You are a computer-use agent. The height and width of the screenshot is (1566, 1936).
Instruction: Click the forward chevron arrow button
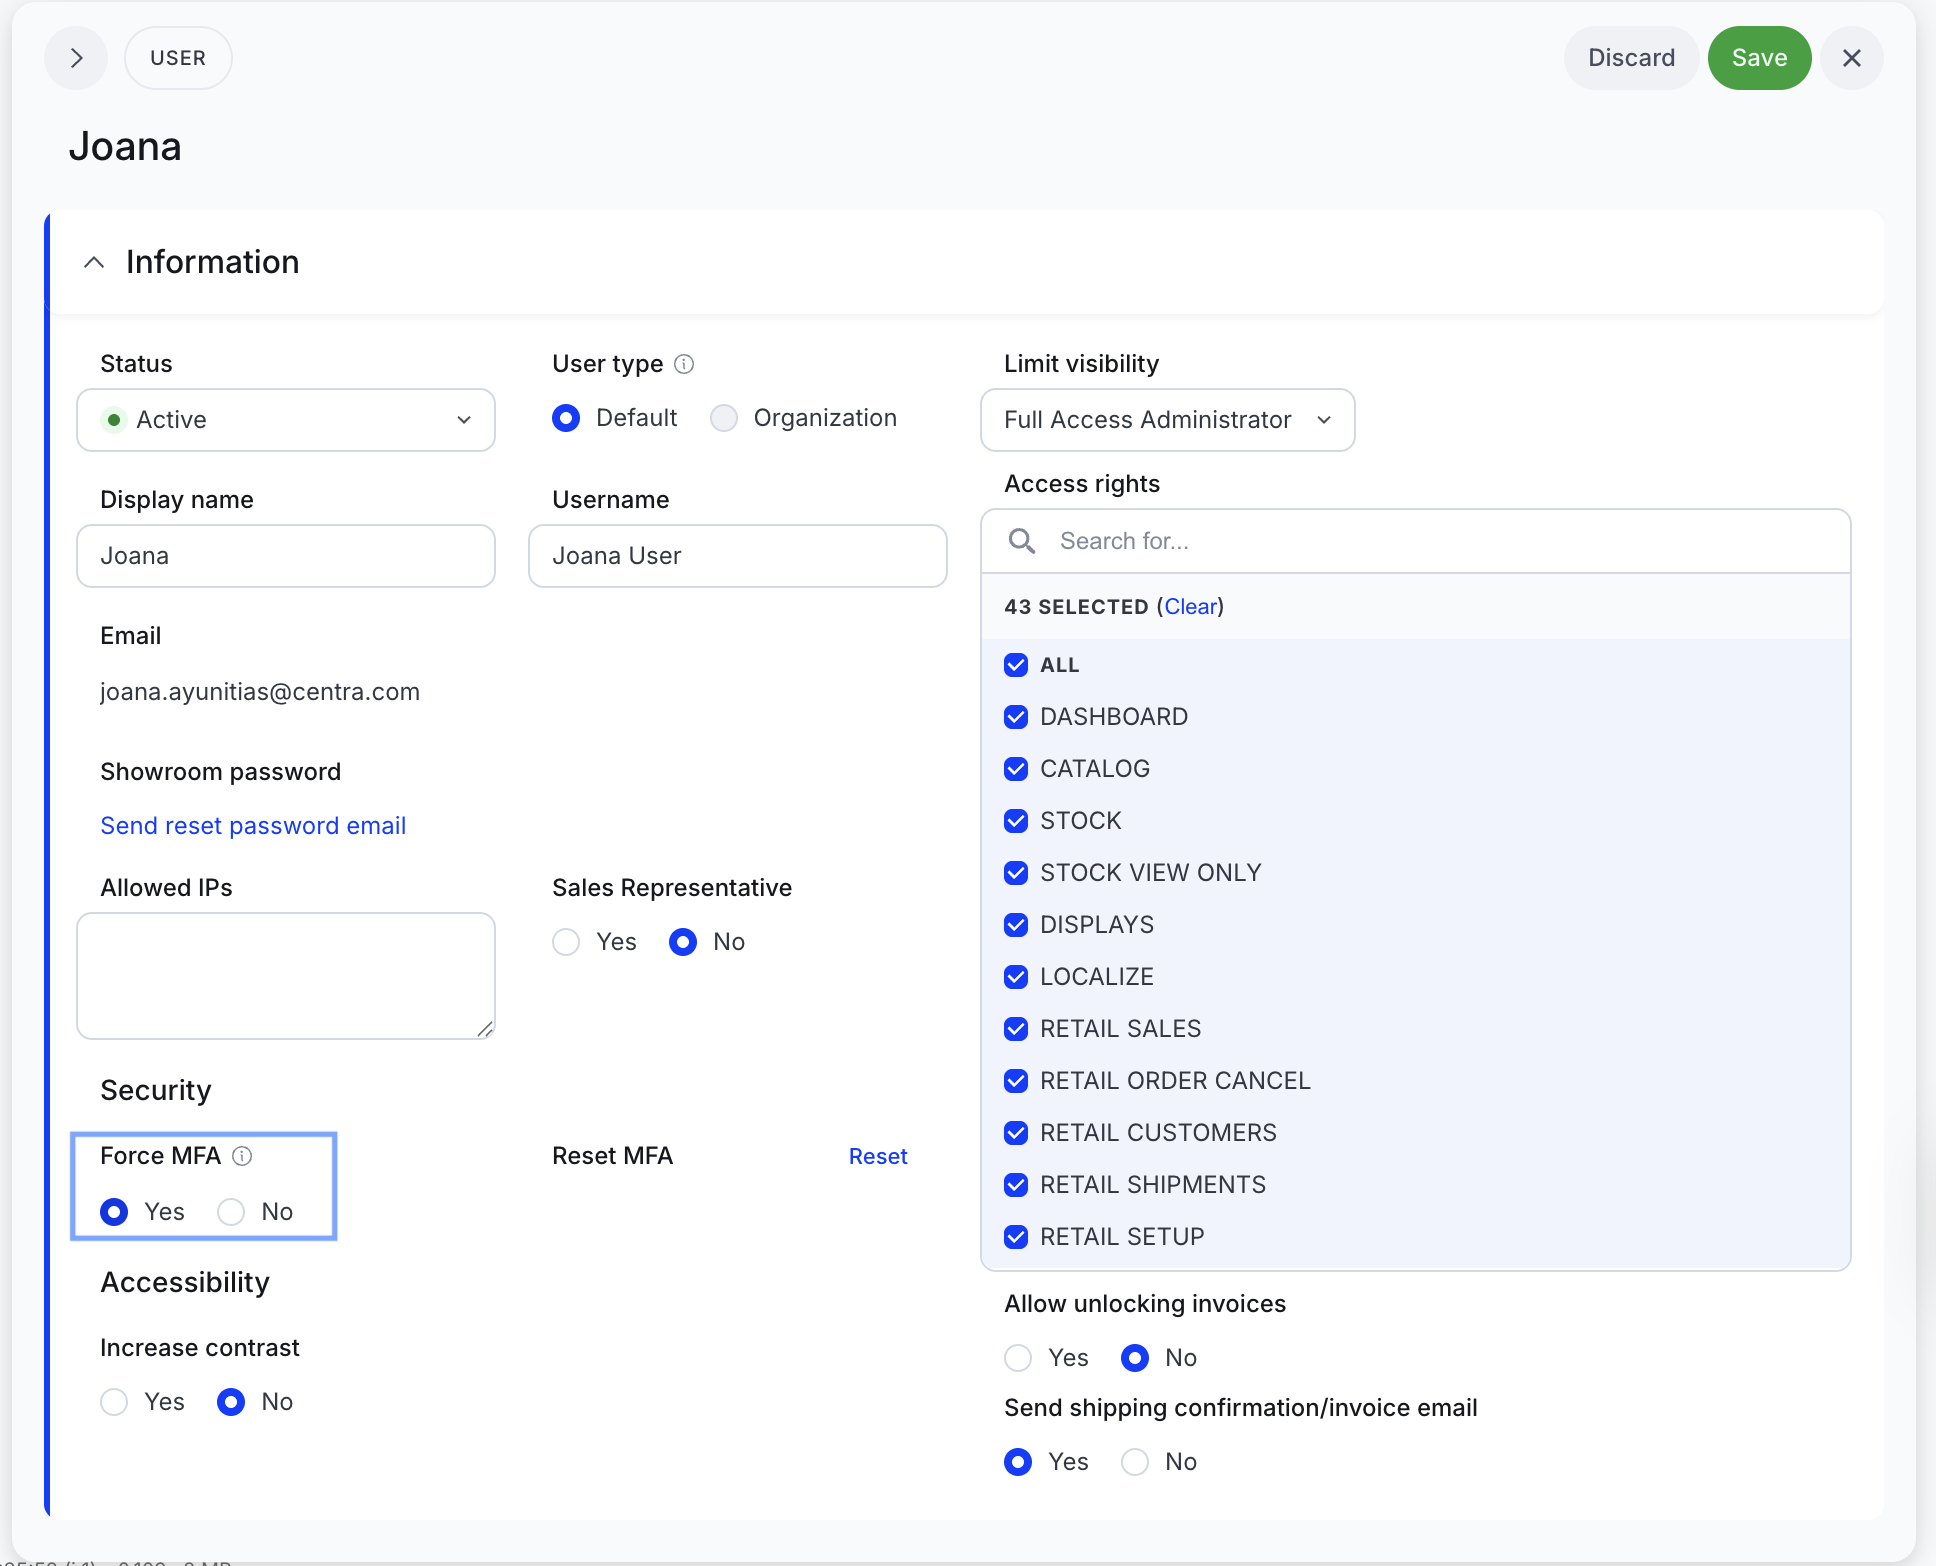(76, 58)
